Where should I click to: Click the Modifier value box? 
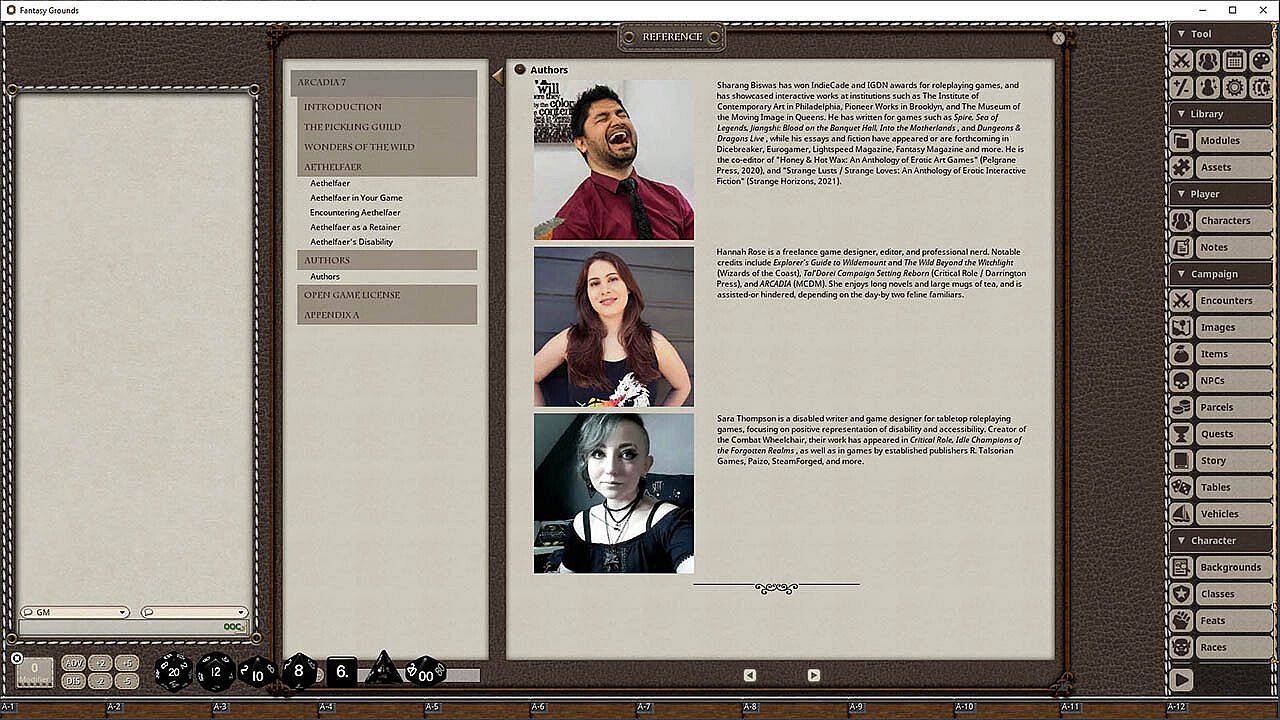pos(35,672)
